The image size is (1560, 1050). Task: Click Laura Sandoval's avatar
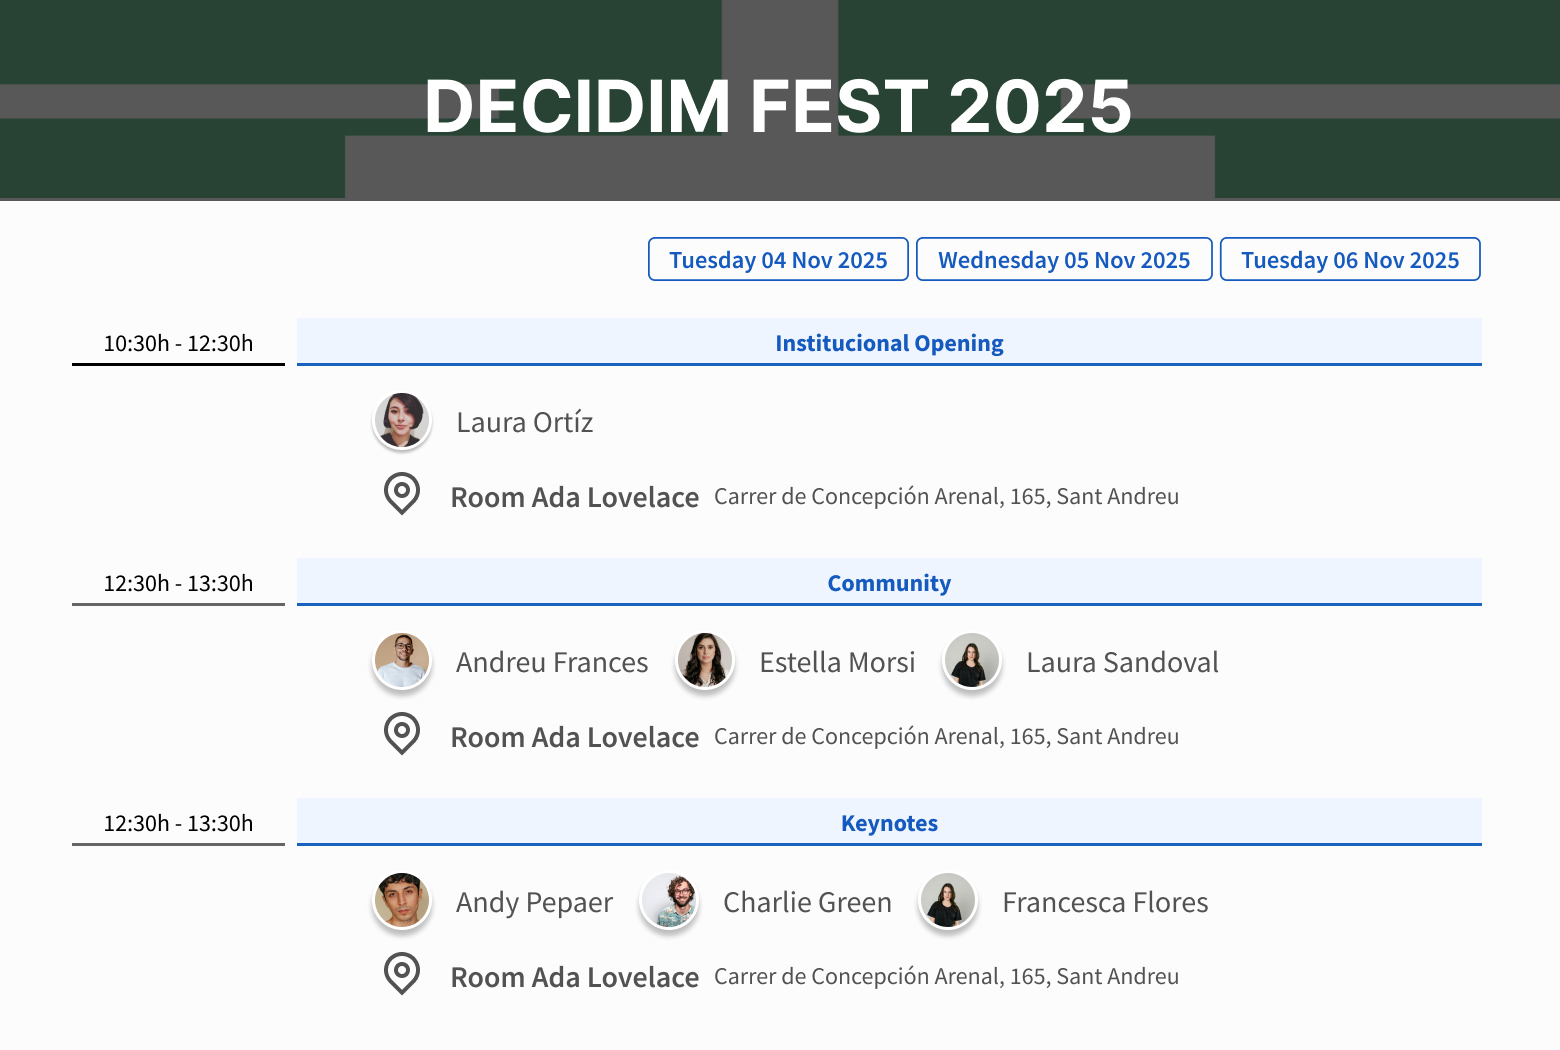click(x=972, y=661)
